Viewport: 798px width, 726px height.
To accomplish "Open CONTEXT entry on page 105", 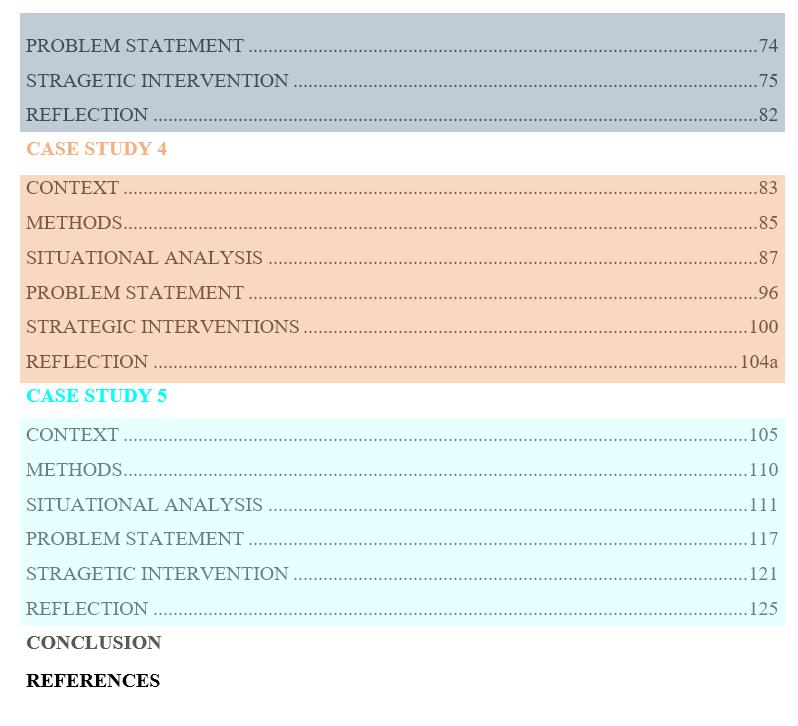I will (72, 435).
